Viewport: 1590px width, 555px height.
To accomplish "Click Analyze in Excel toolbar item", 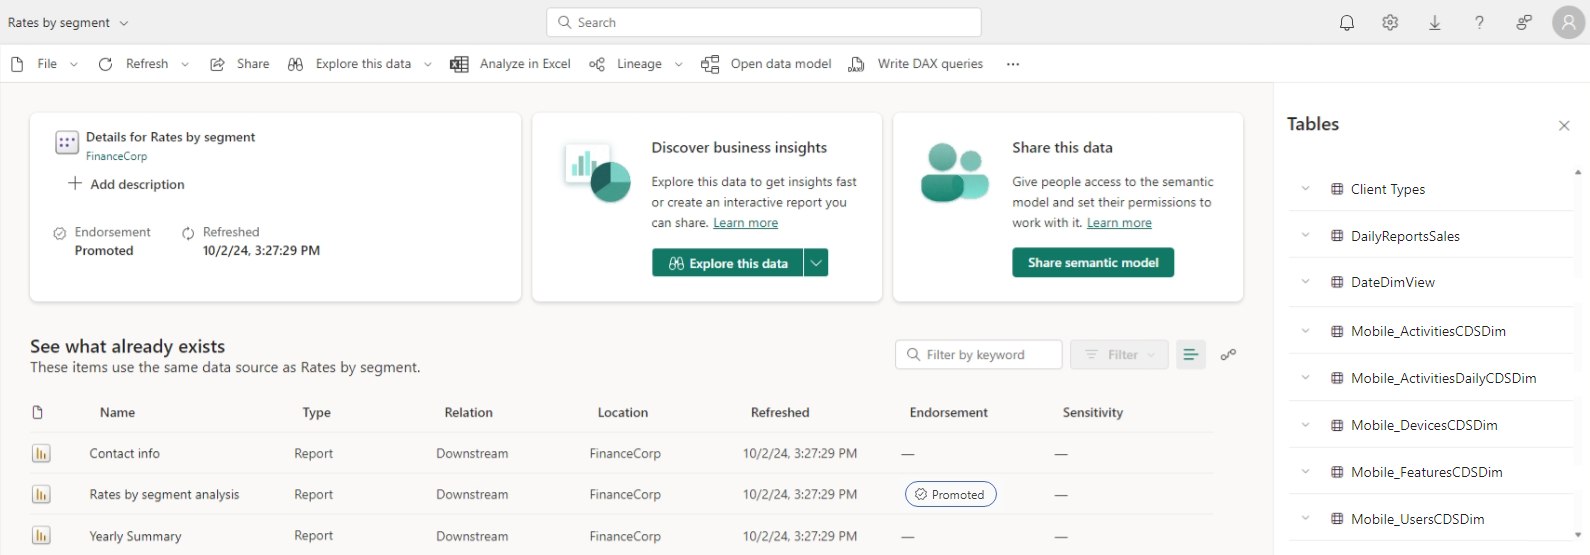I will coord(511,64).
